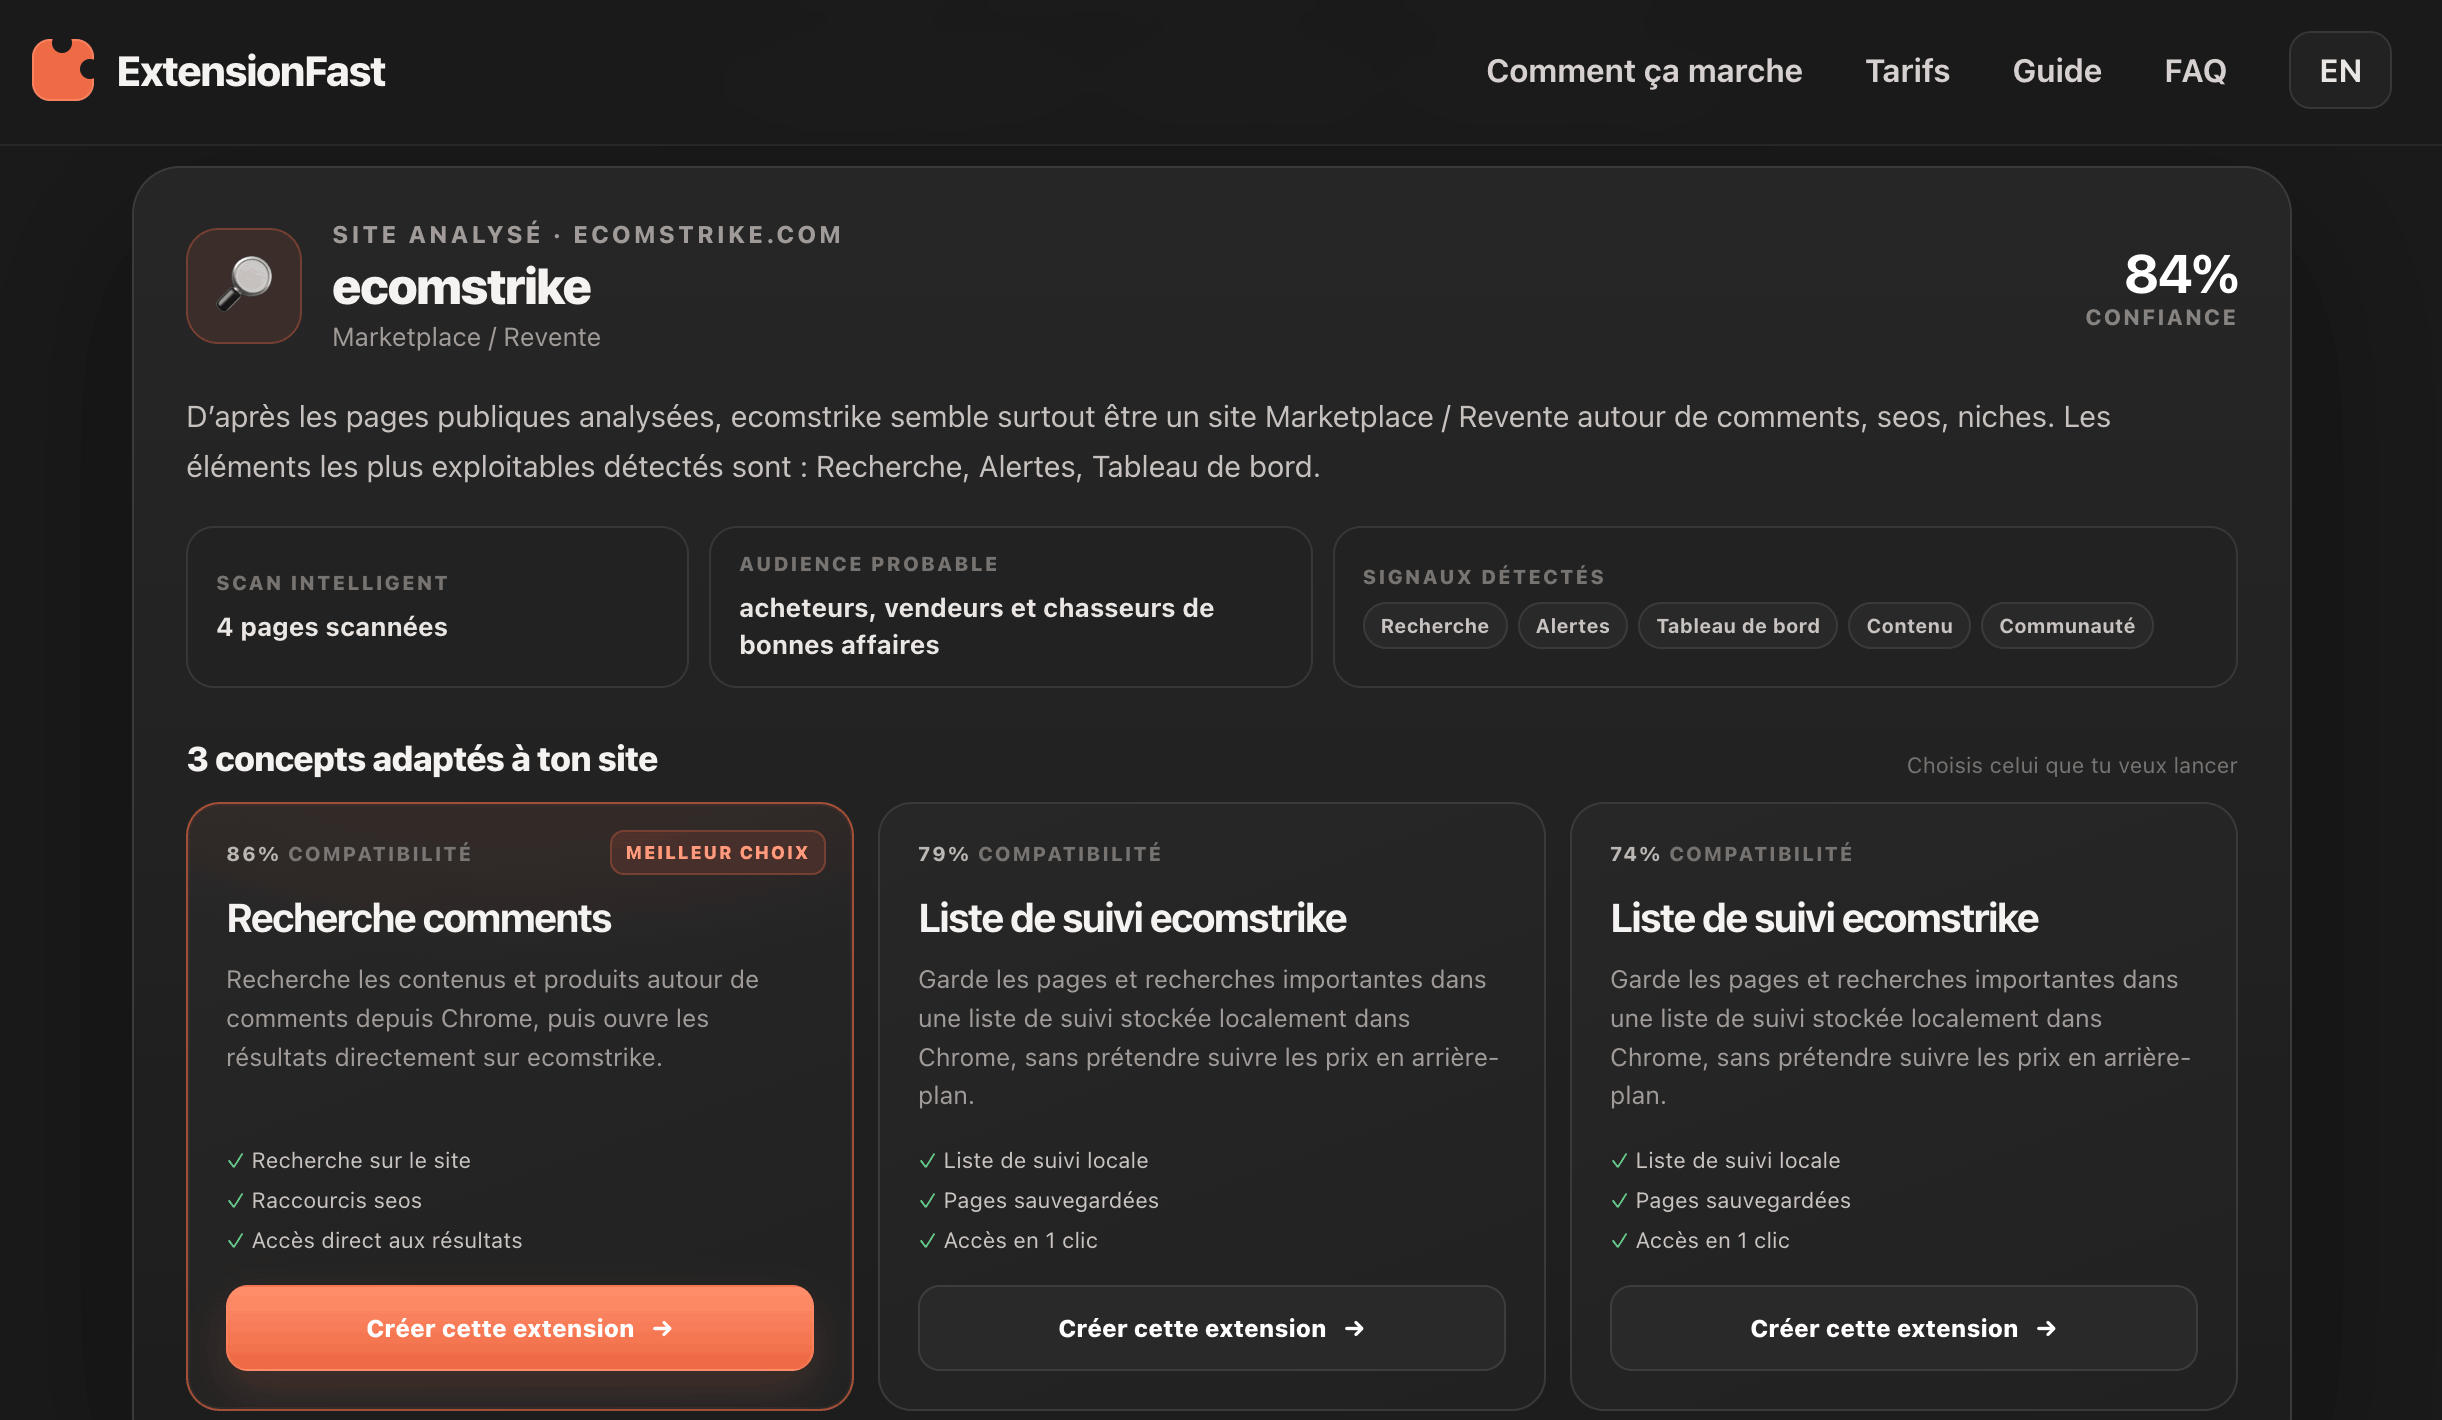Click the Choisis celui que tu veux lancer hint
Viewport: 2442px width, 1420px height.
[2072, 765]
